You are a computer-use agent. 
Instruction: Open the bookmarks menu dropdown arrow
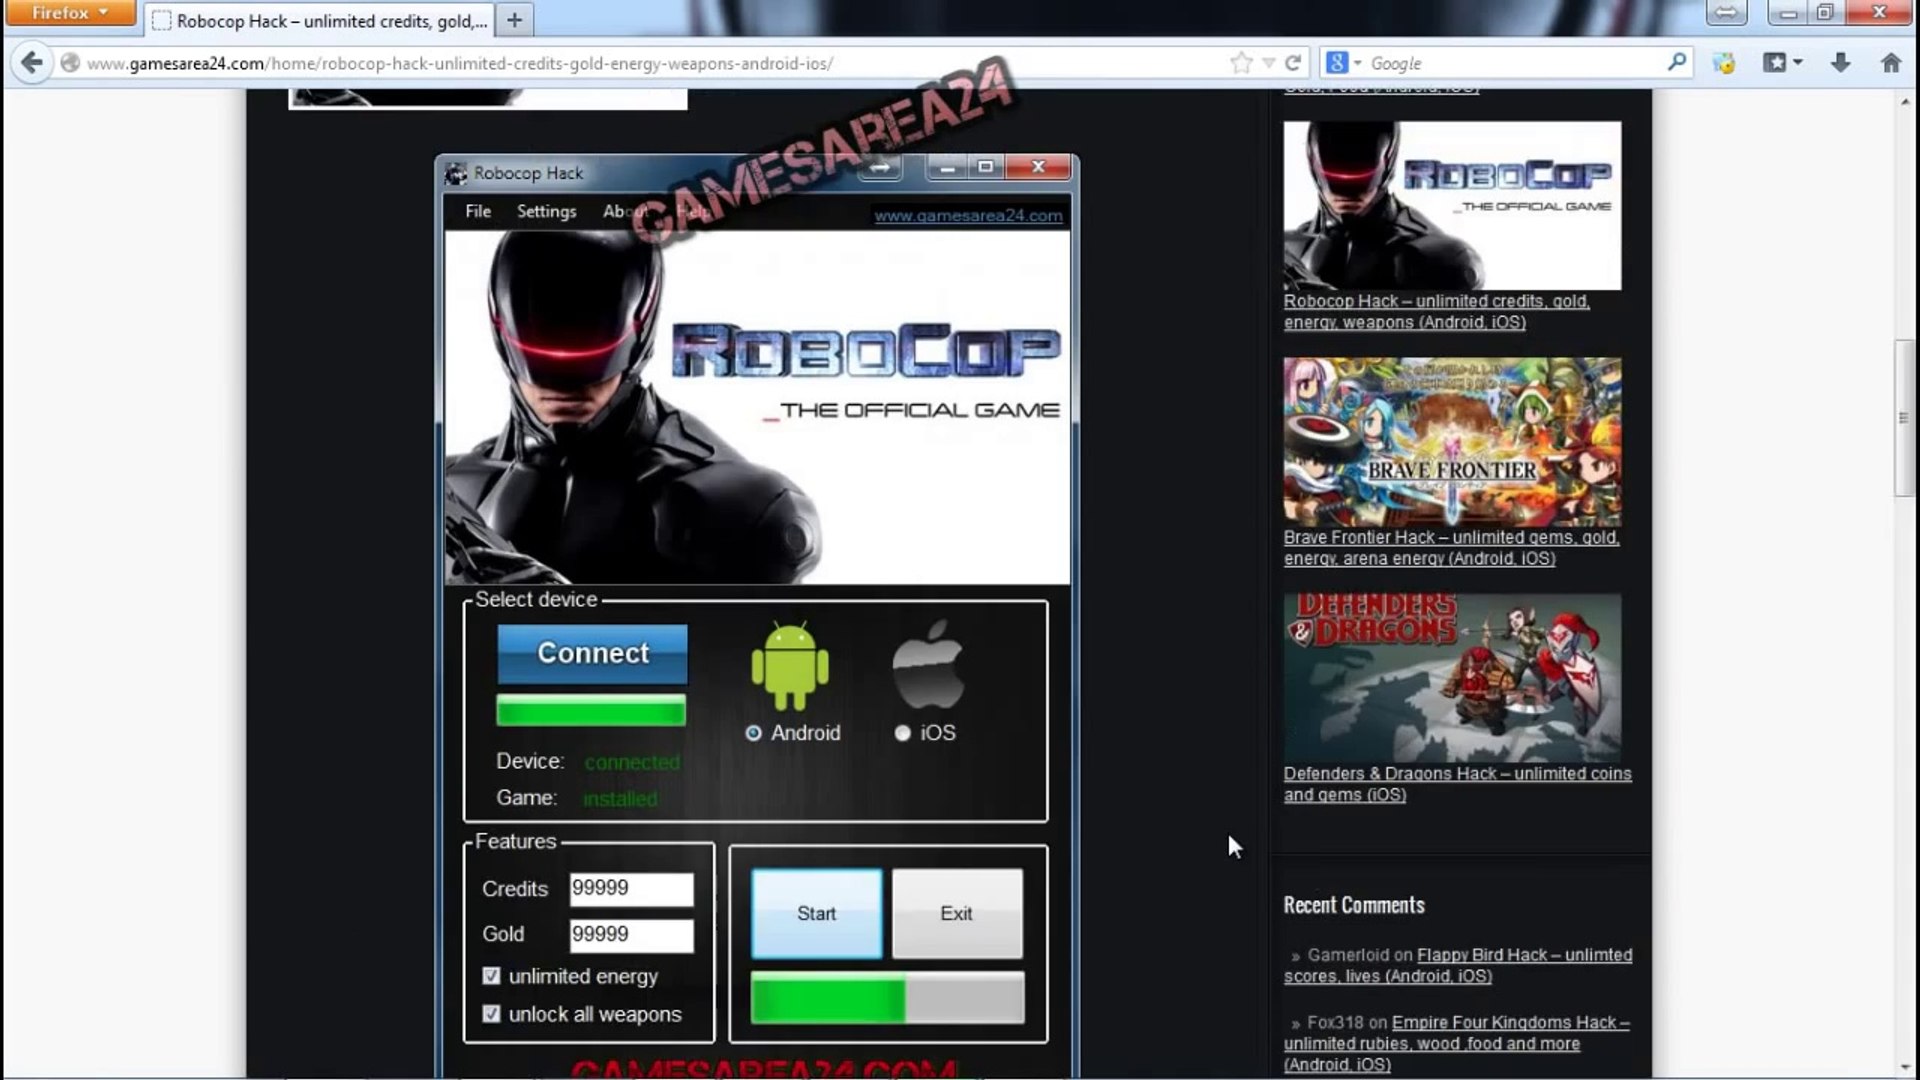point(1798,63)
